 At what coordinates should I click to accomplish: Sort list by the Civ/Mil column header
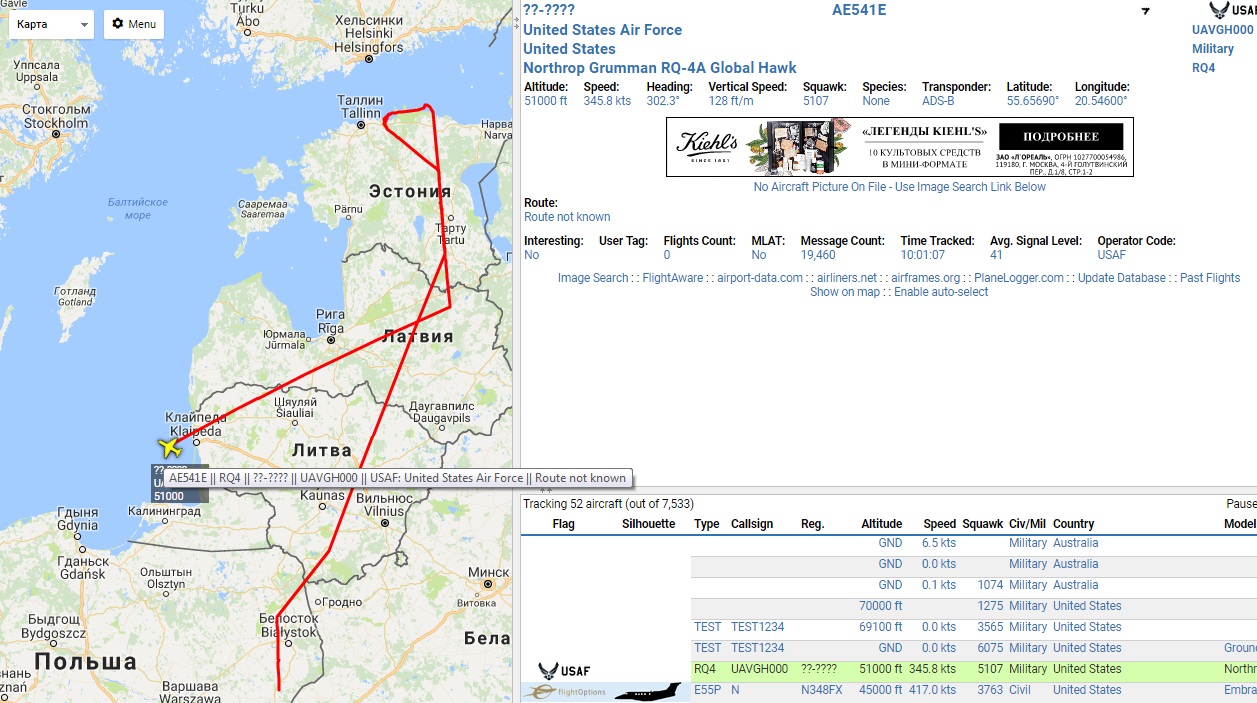click(1027, 524)
